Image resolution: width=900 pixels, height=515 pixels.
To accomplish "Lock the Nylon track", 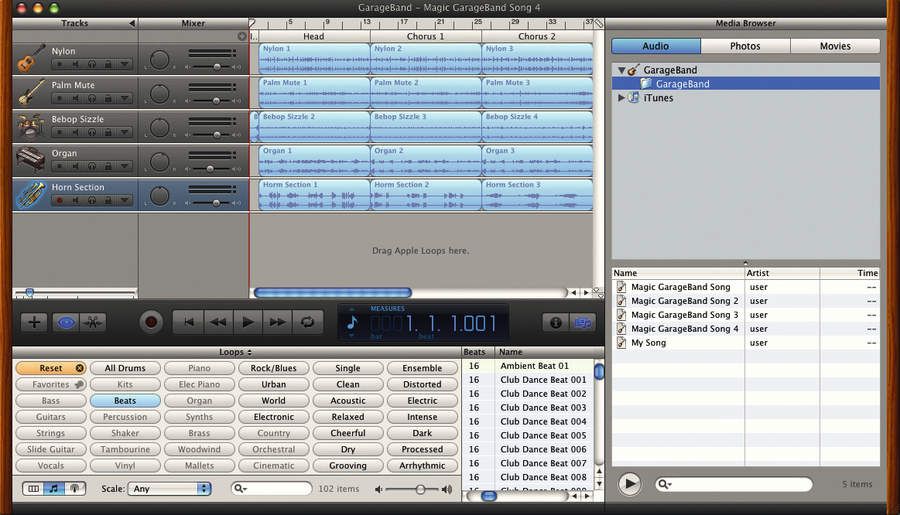I will (108, 64).
